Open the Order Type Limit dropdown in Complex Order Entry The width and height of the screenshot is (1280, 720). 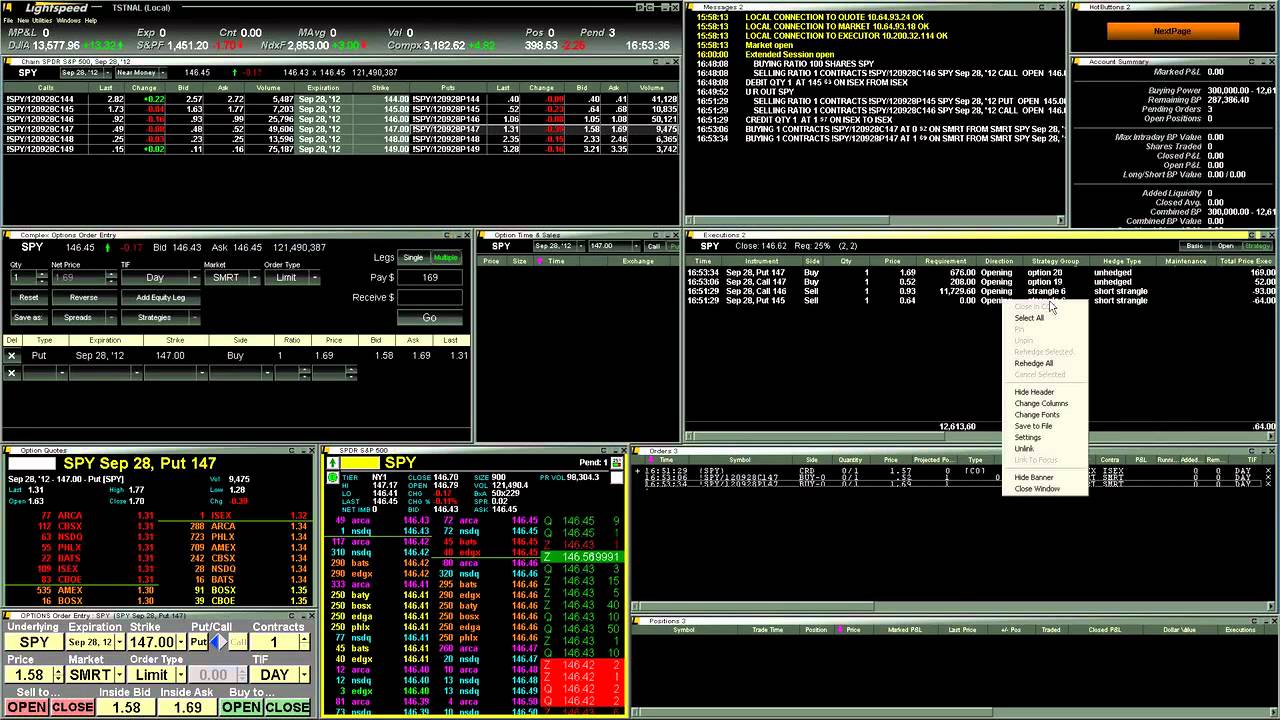pos(313,277)
